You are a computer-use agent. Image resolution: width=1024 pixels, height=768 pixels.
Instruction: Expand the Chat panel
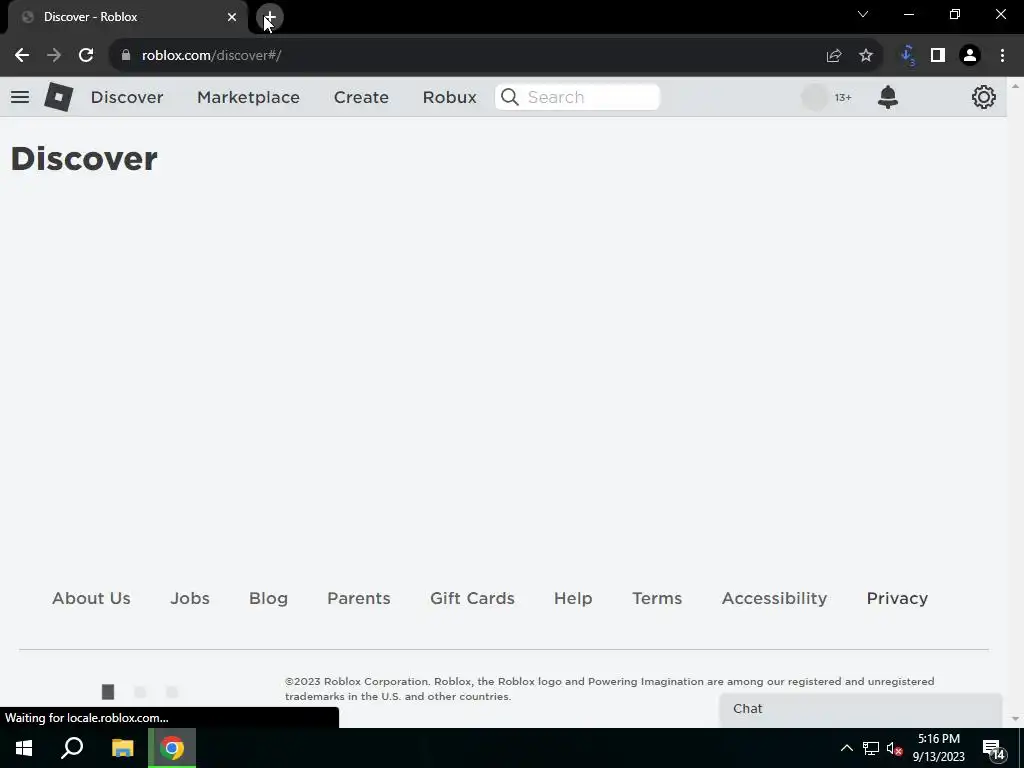pyautogui.click(x=861, y=709)
